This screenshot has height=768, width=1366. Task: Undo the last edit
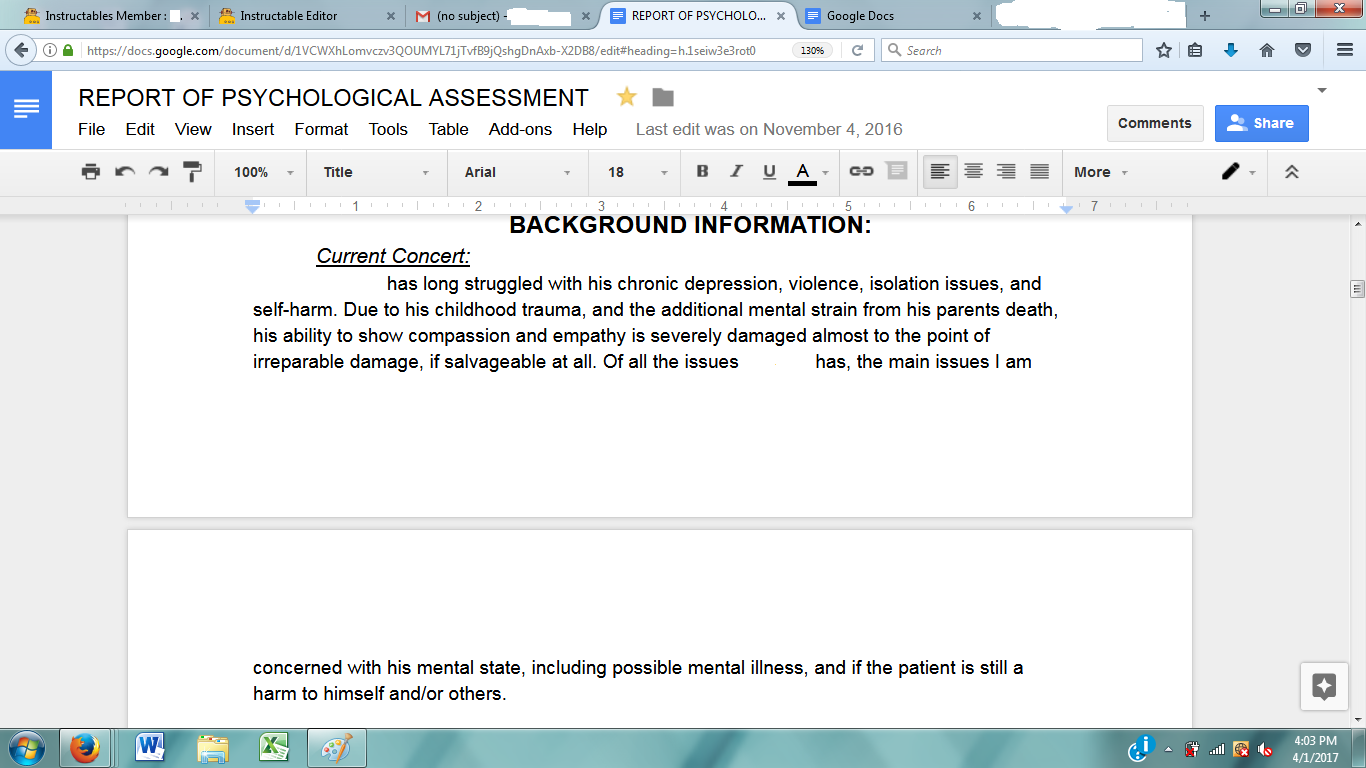pyautogui.click(x=125, y=172)
